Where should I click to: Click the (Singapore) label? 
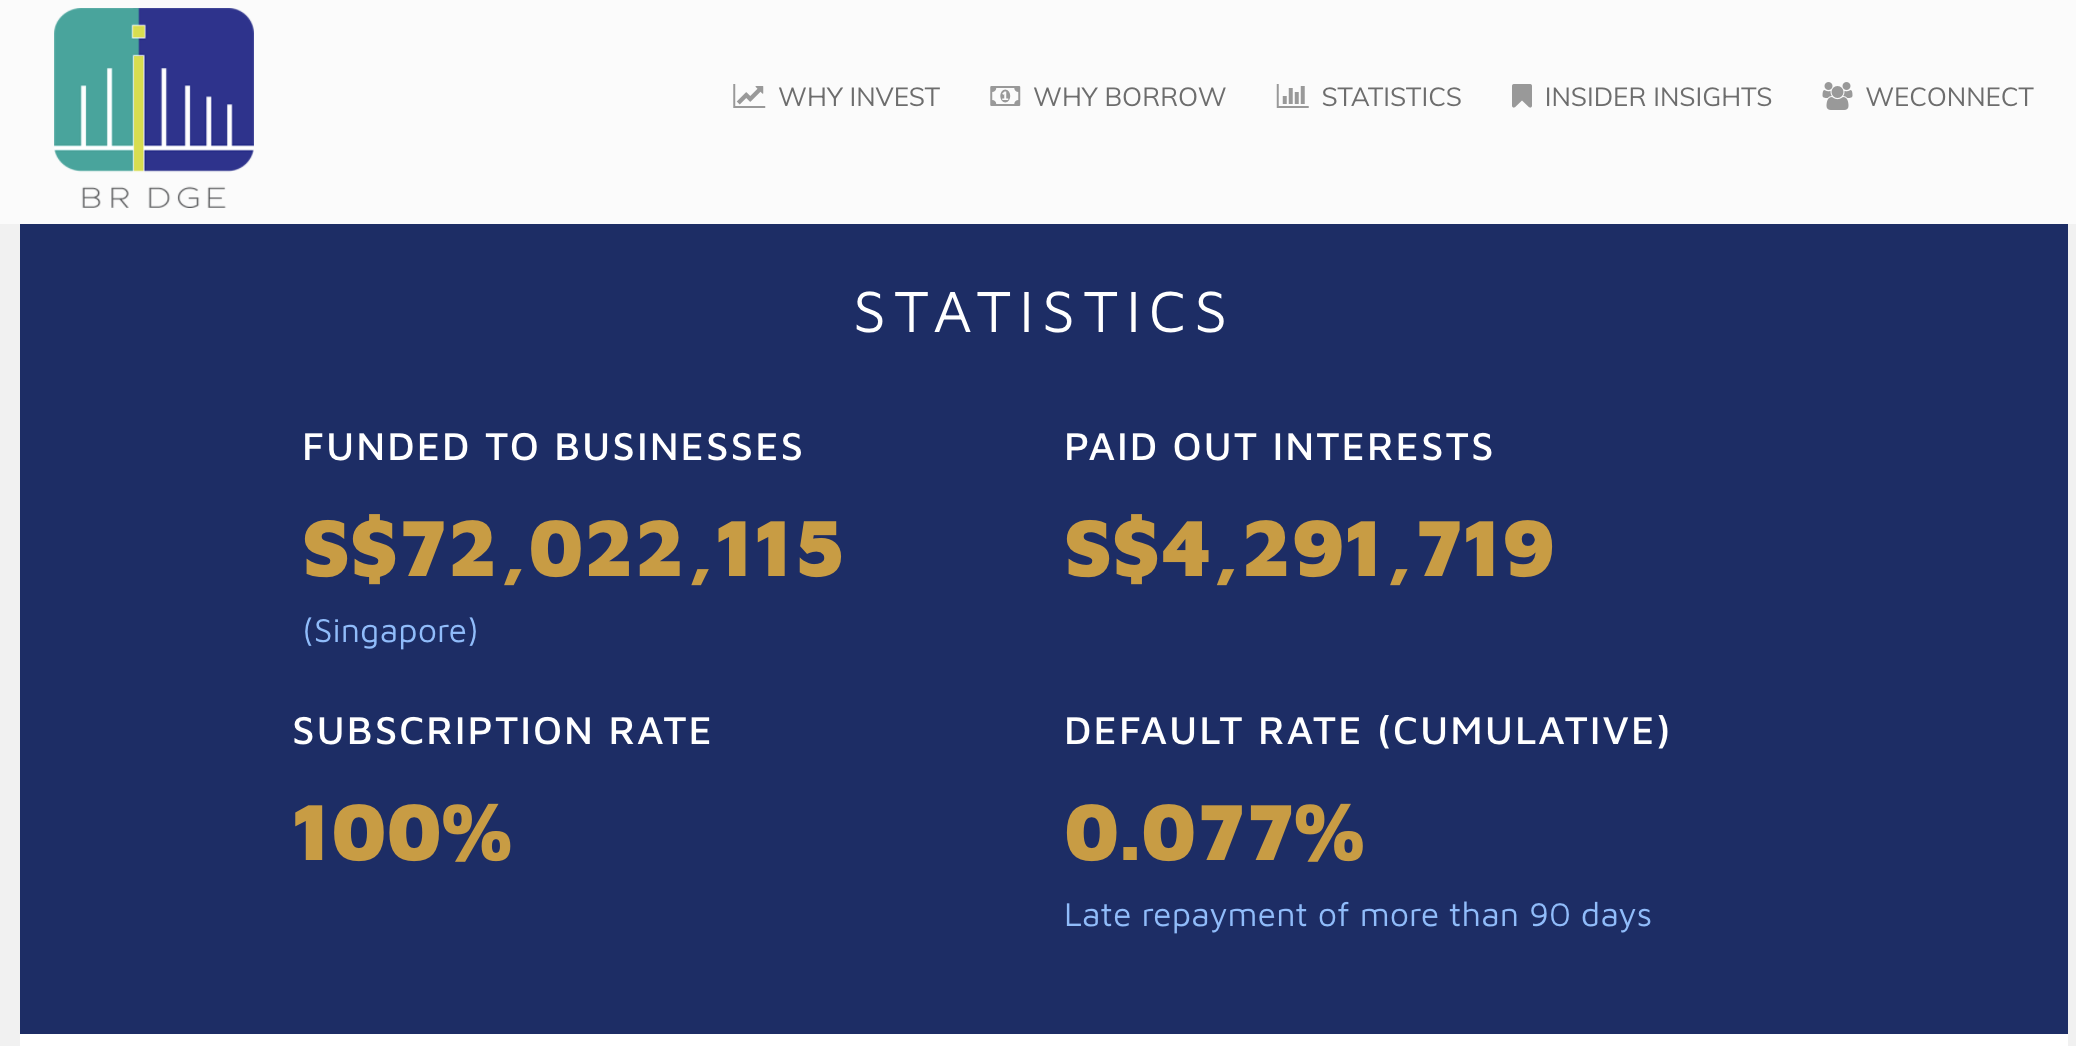(x=390, y=631)
